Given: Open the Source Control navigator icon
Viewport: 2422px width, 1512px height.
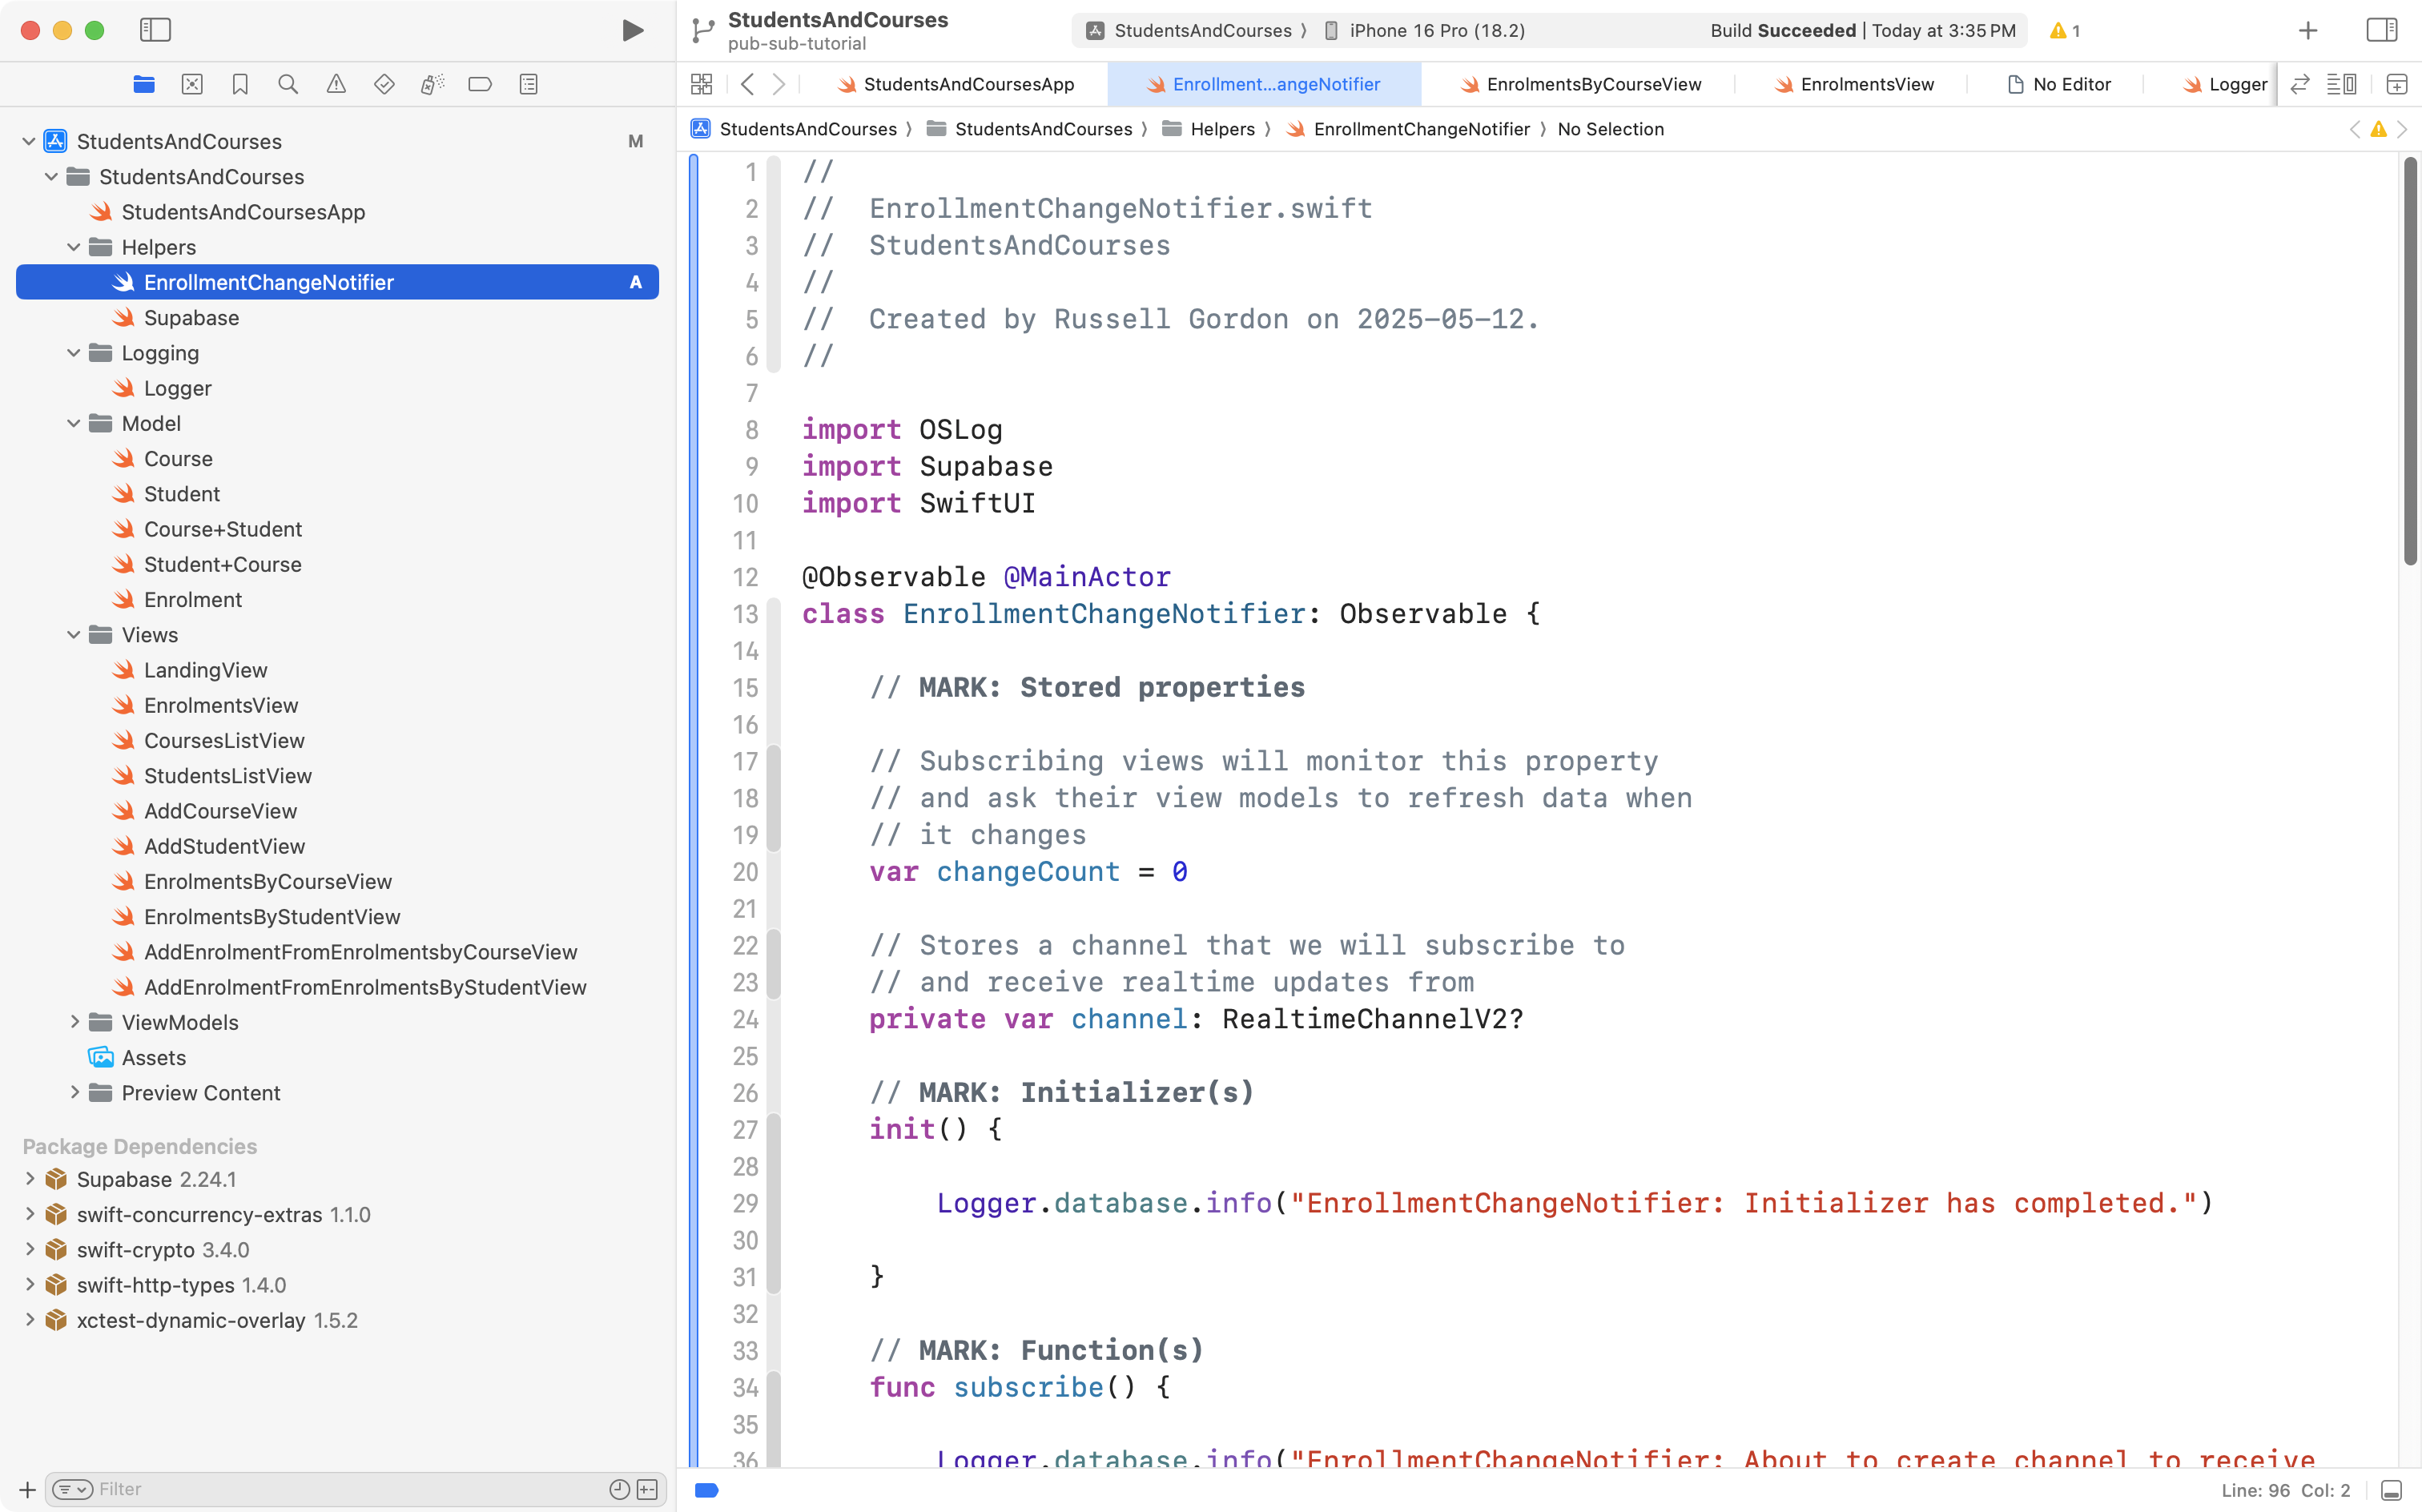Looking at the screenshot, I should click(192, 85).
